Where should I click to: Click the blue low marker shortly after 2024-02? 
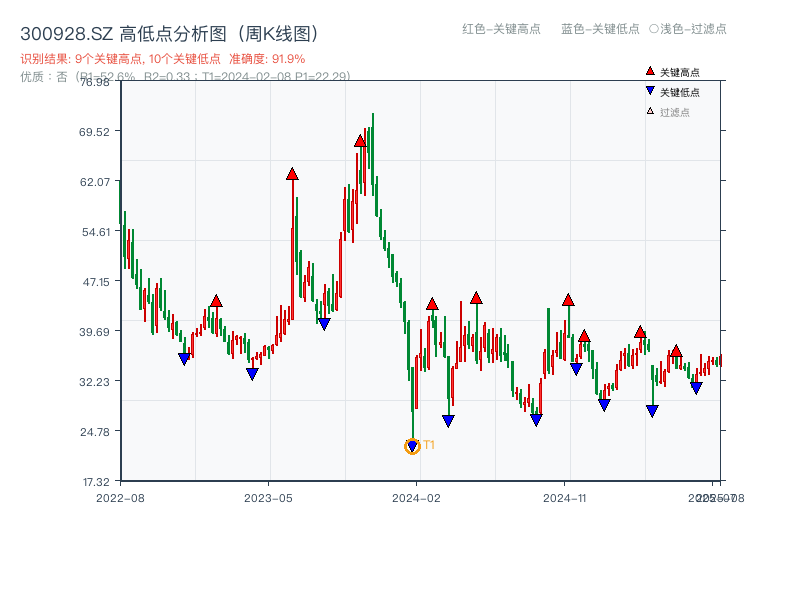point(447,418)
